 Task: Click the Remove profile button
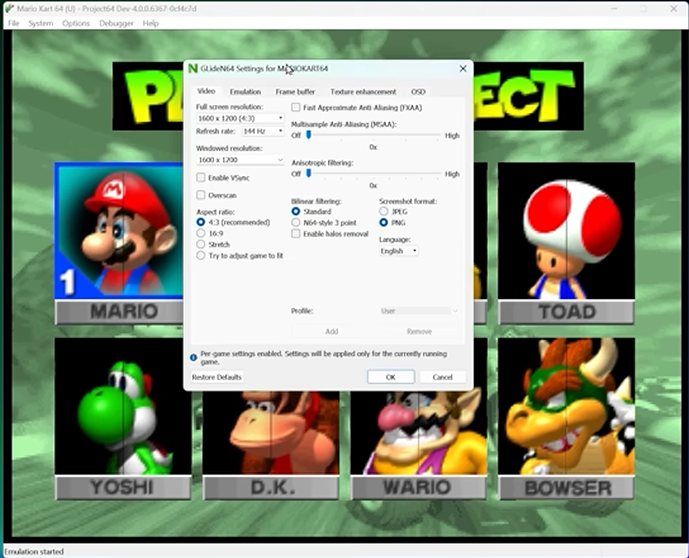[x=419, y=331]
